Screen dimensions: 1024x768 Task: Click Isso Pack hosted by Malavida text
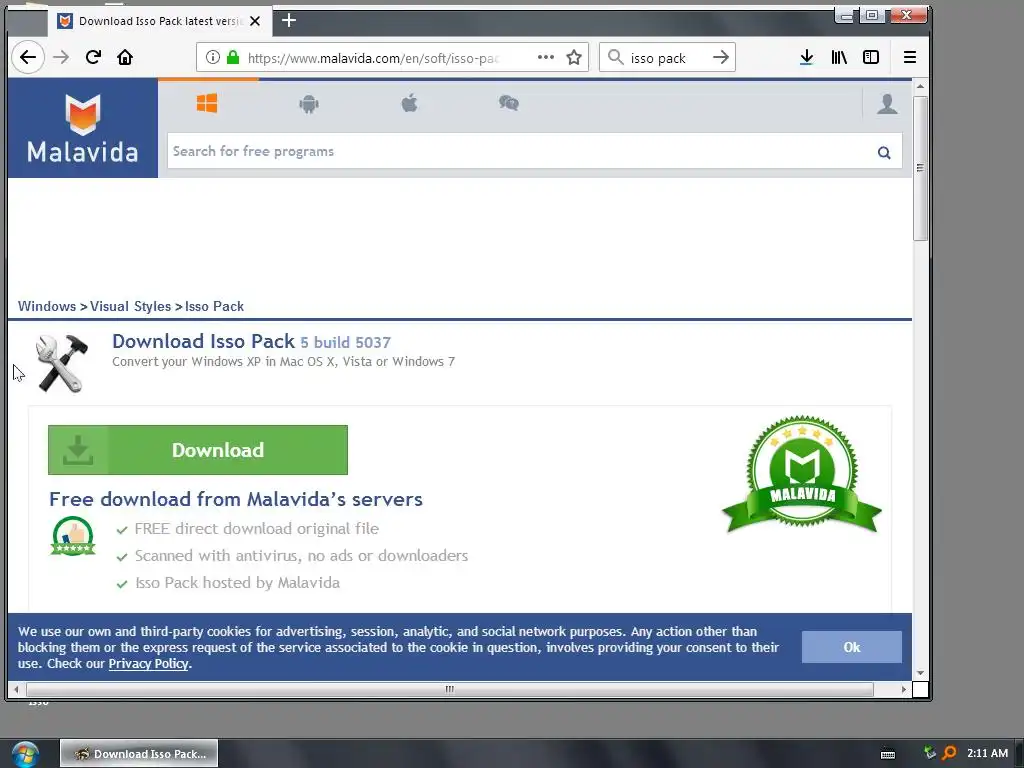pyautogui.click(x=237, y=583)
